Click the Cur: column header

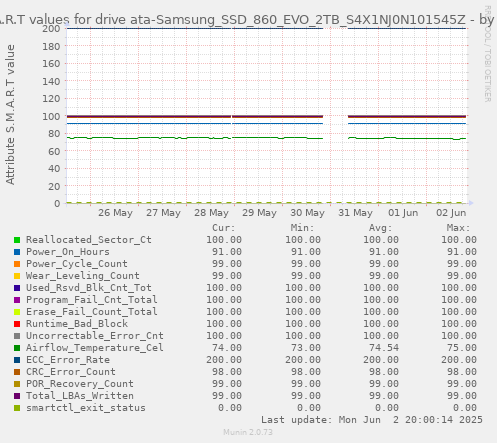[224, 228]
